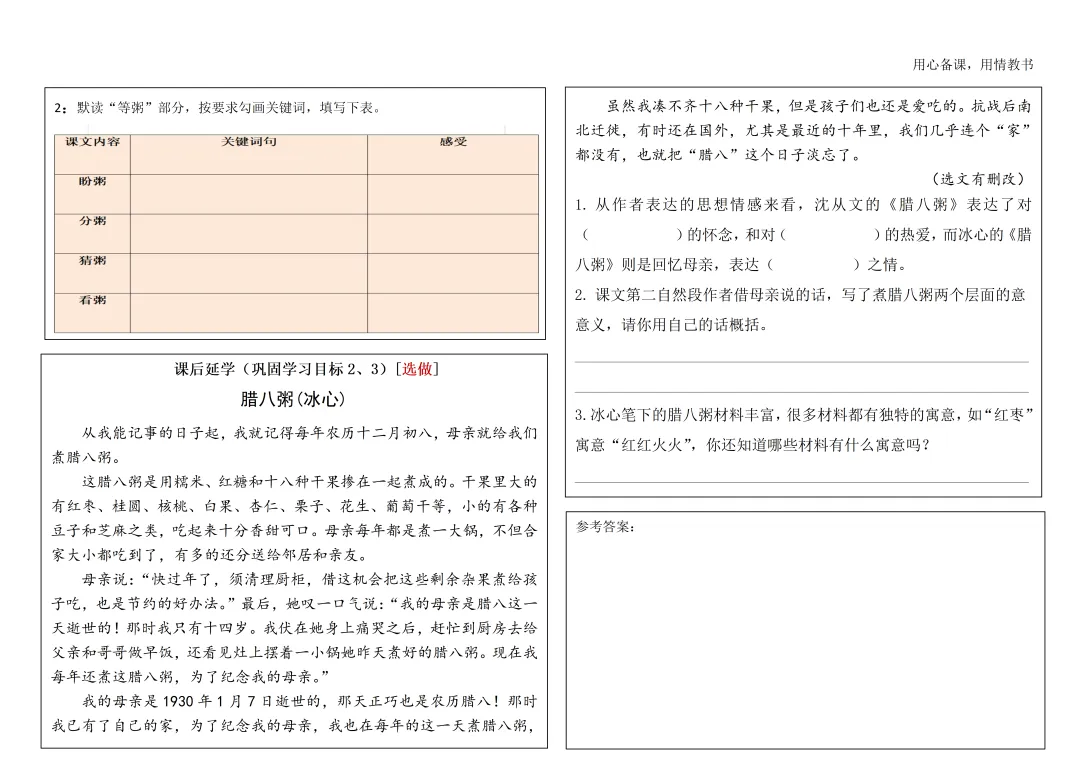Click the first answer line under question 2

tap(802, 362)
